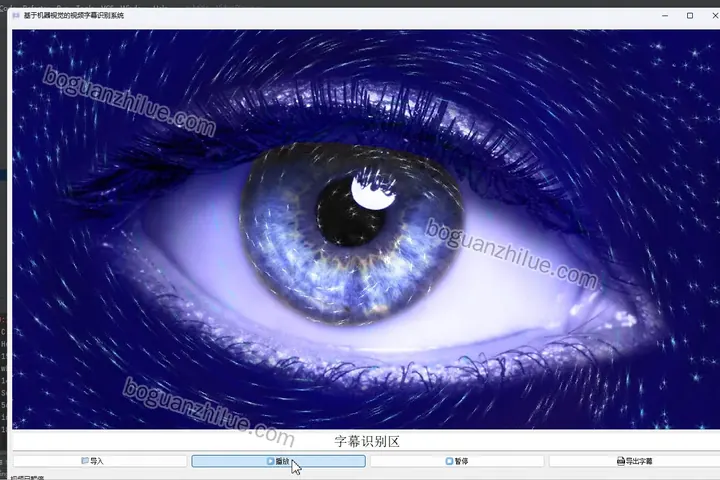Click the app icon in the title bar
Viewport: 720px width, 480px height.
[16, 16]
